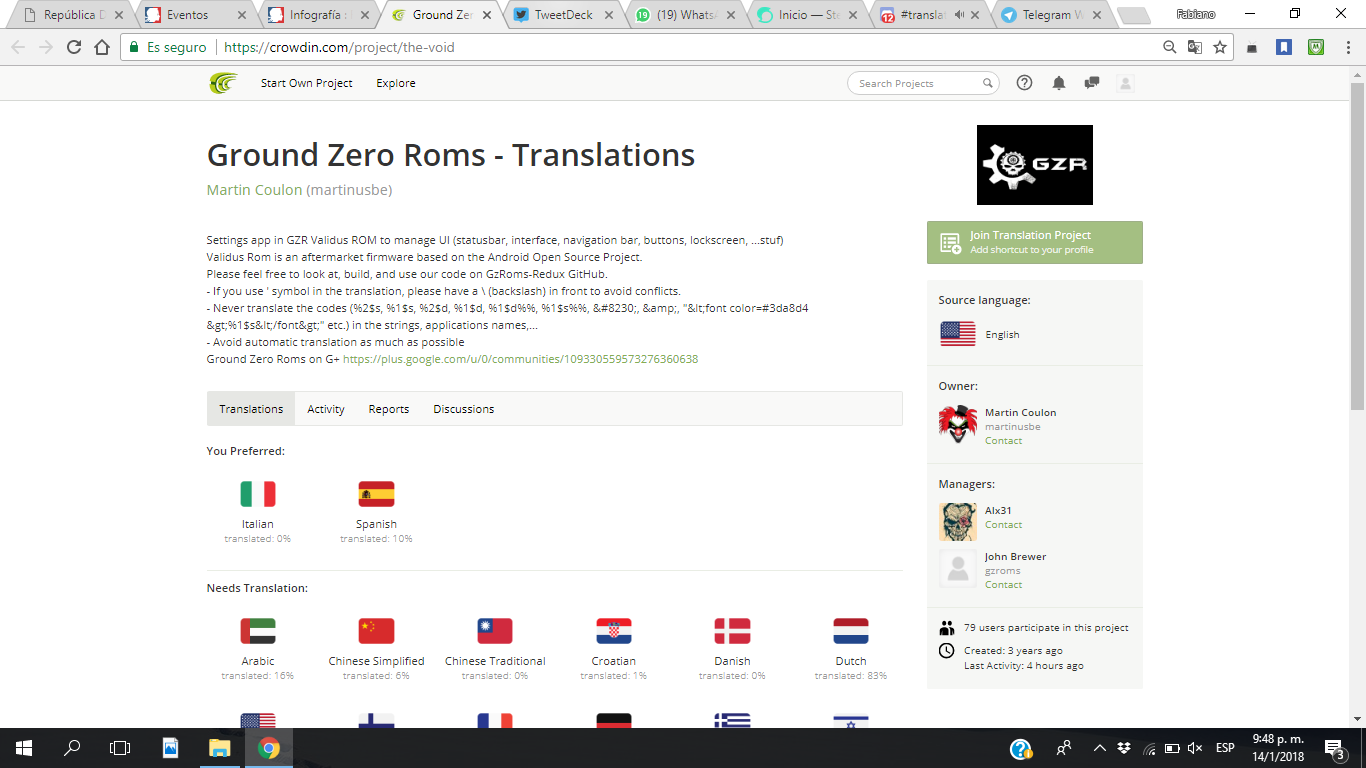The image size is (1366, 768).
Task: Click the Join Translation Project button
Action: point(1035,242)
